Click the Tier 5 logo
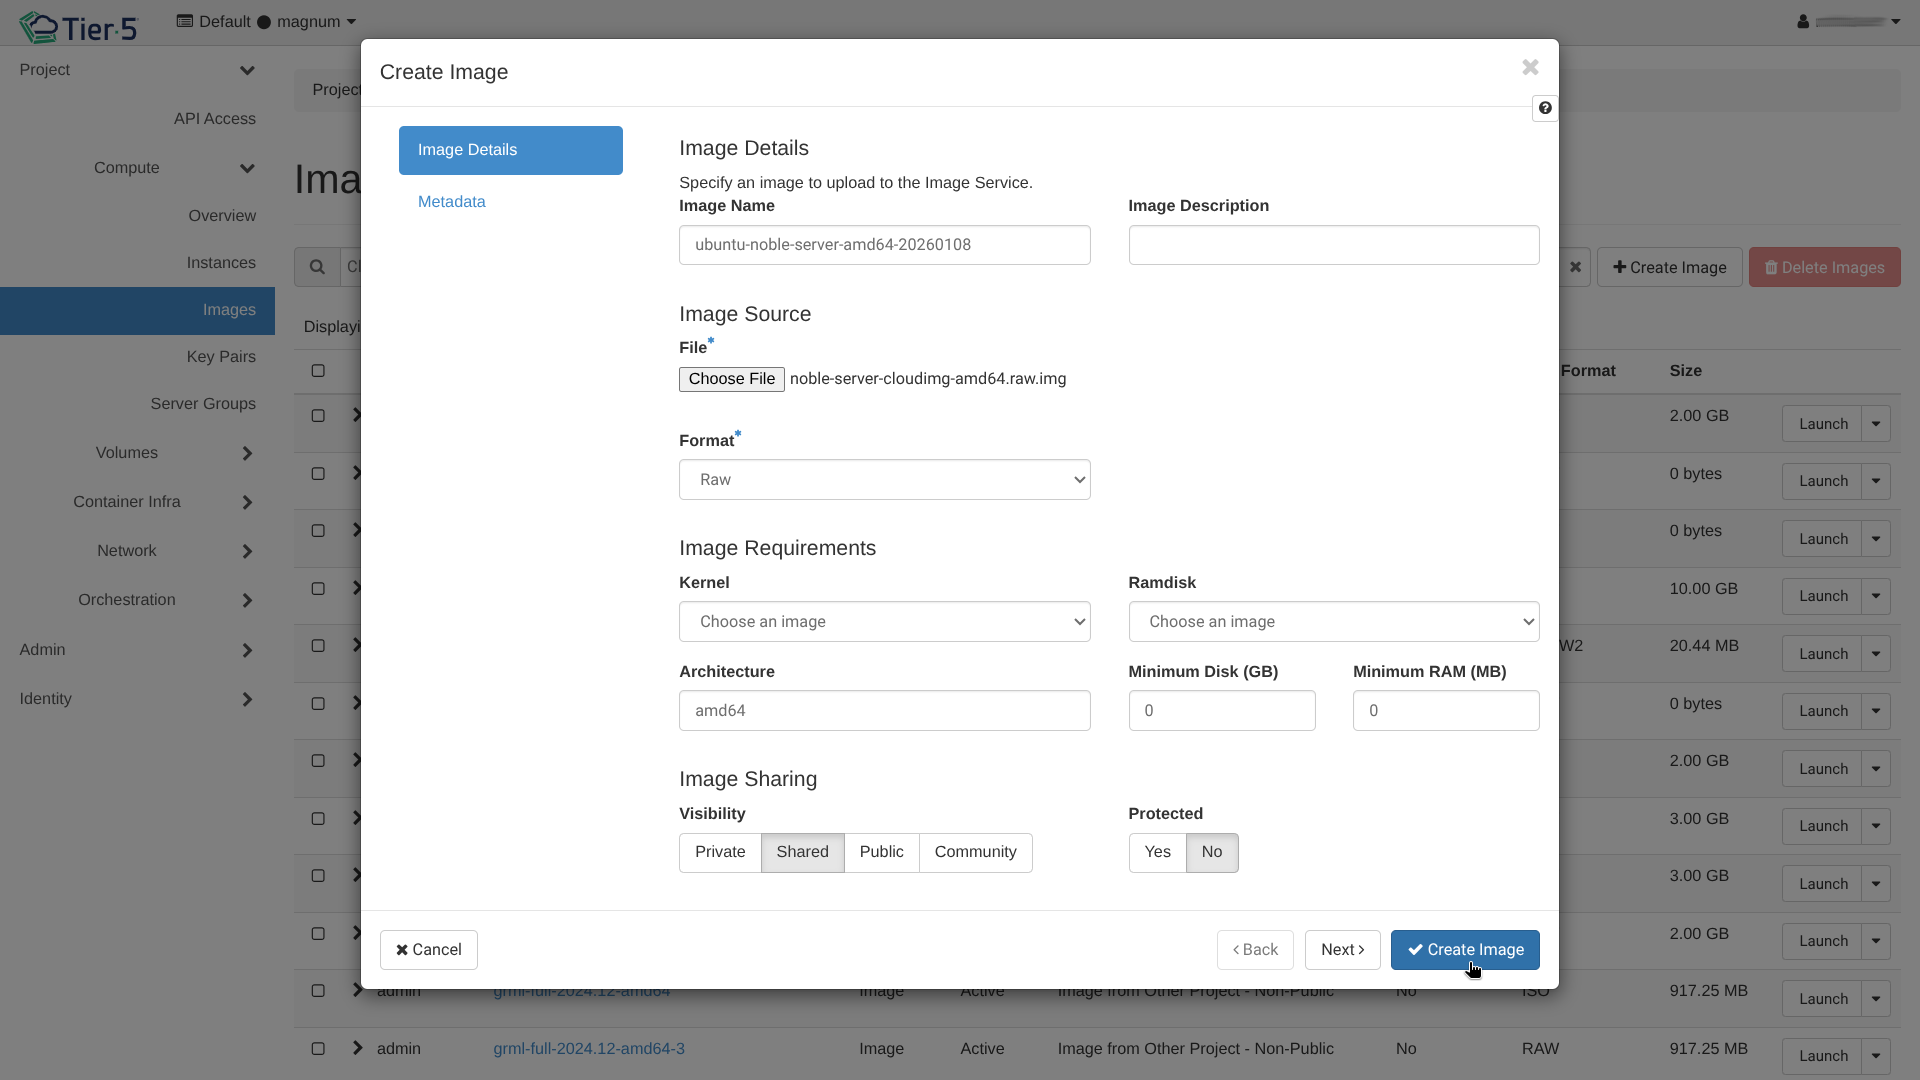The image size is (1920, 1080). pos(78,27)
